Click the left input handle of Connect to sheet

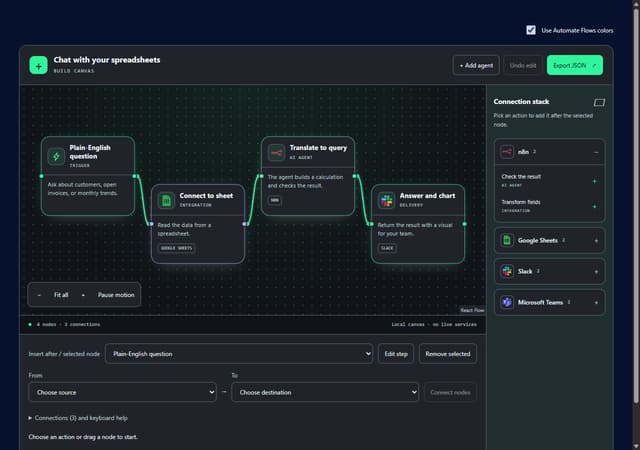click(151, 224)
